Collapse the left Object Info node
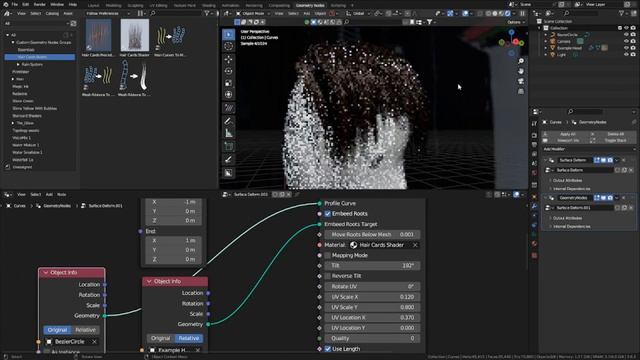This screenshot has height=360, width=640. [x=46, y=273]
